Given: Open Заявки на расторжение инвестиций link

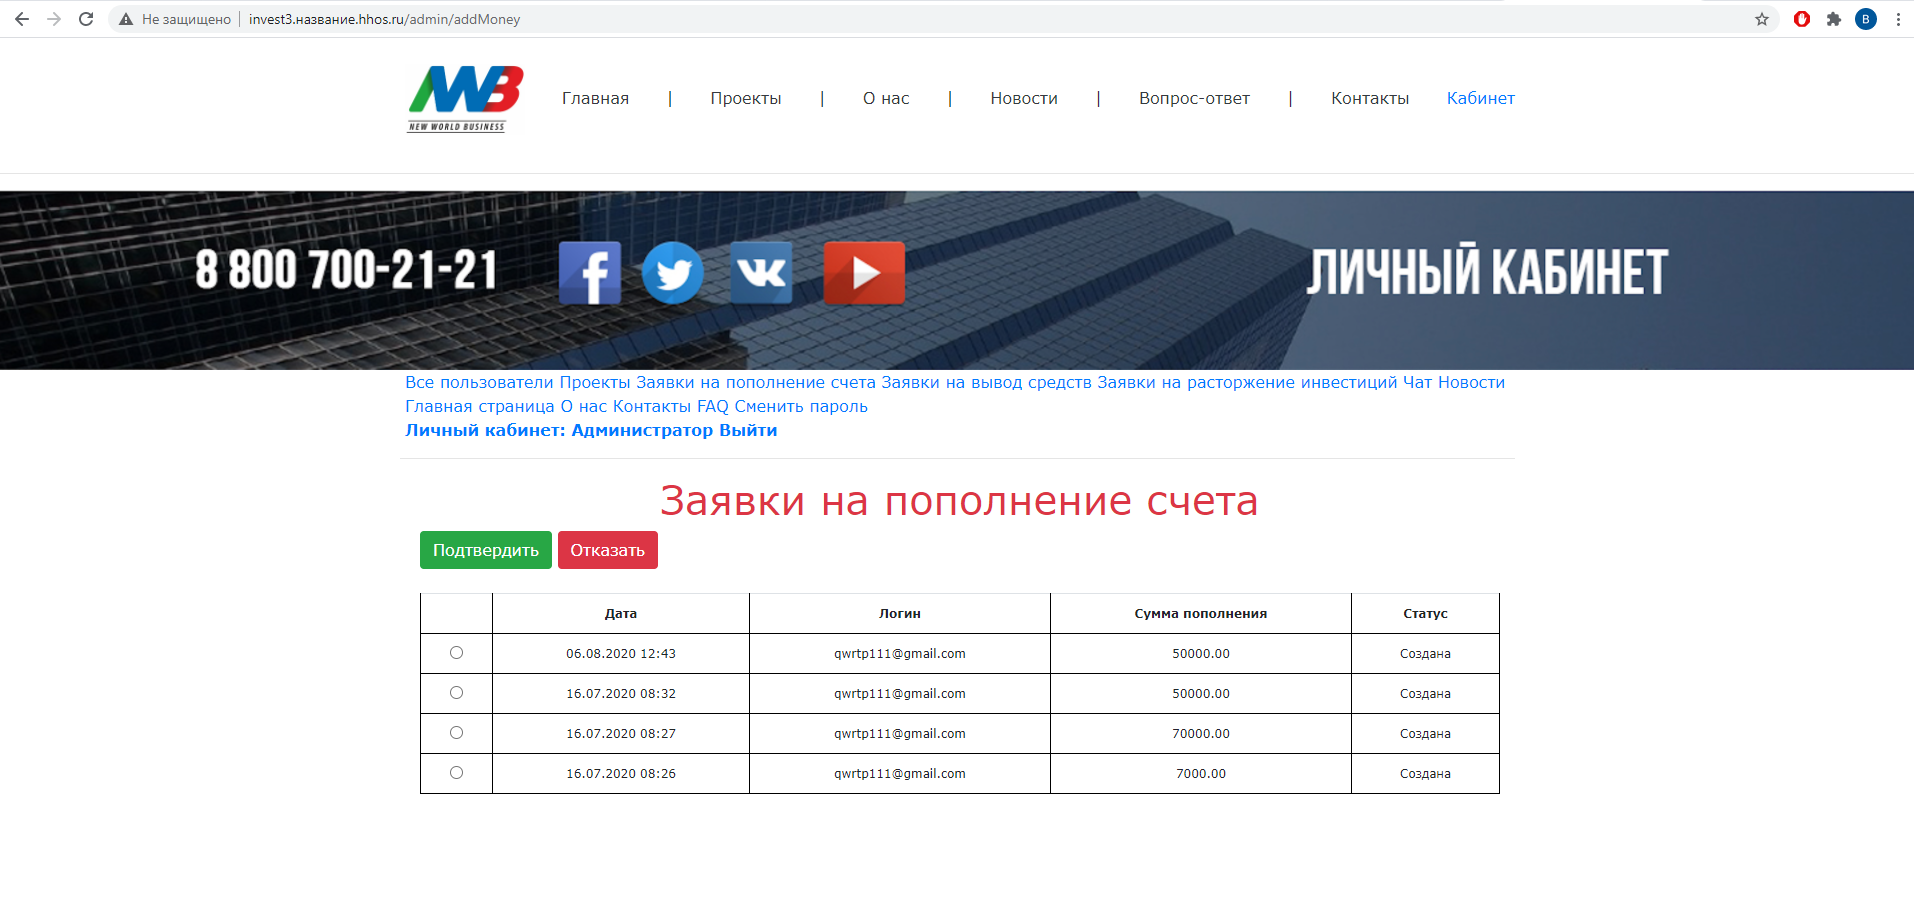Looking at the screenshot, I should (1247, 382).
